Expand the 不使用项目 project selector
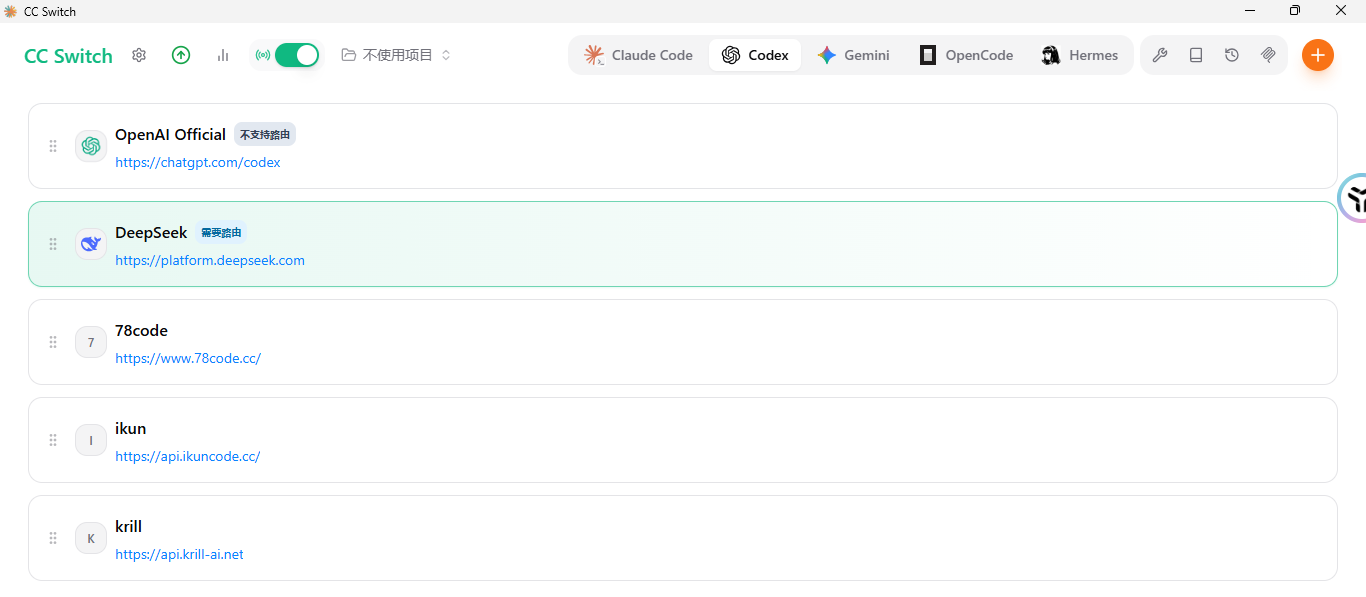1366x597 pixels. pos(396,55)
